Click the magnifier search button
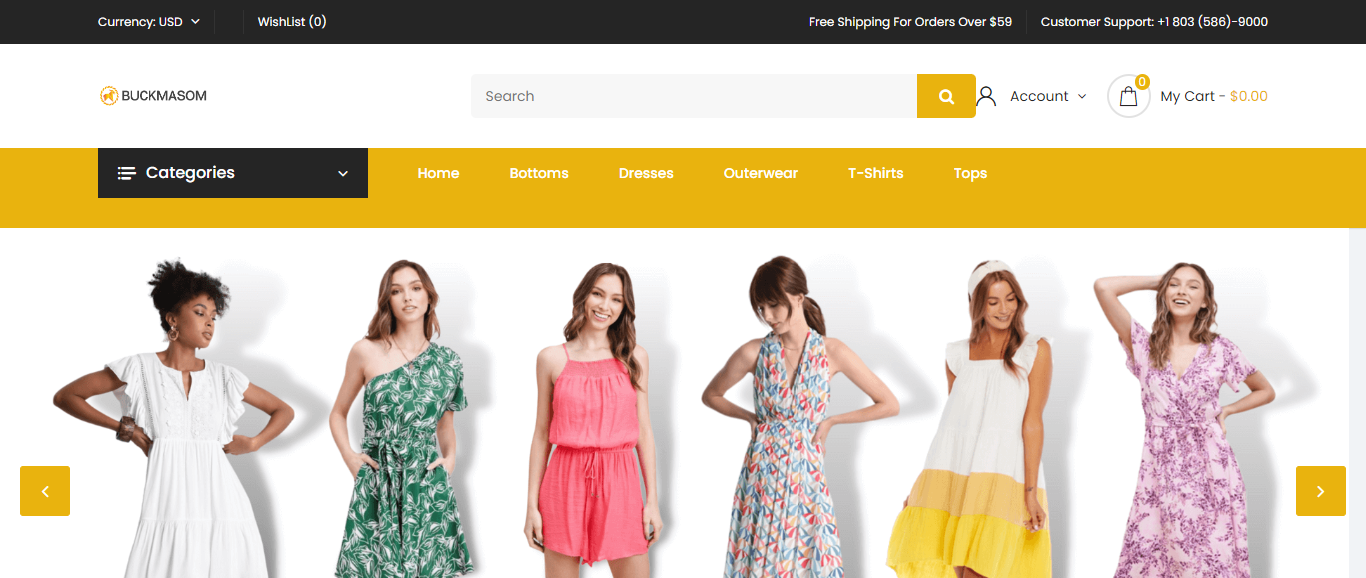 coord(946,96)
